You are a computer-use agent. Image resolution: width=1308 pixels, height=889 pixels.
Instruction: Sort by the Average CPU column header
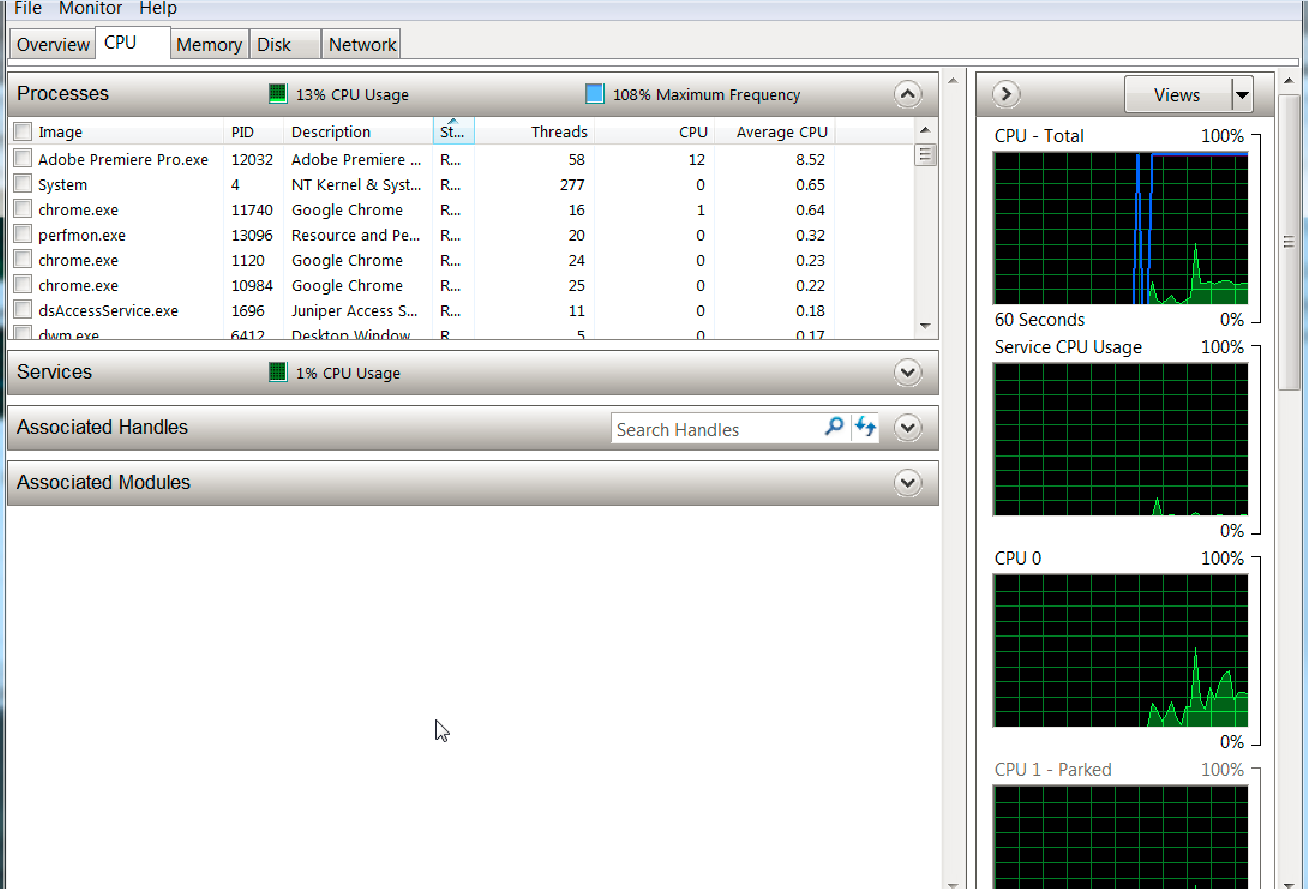(x=775, y=131)
